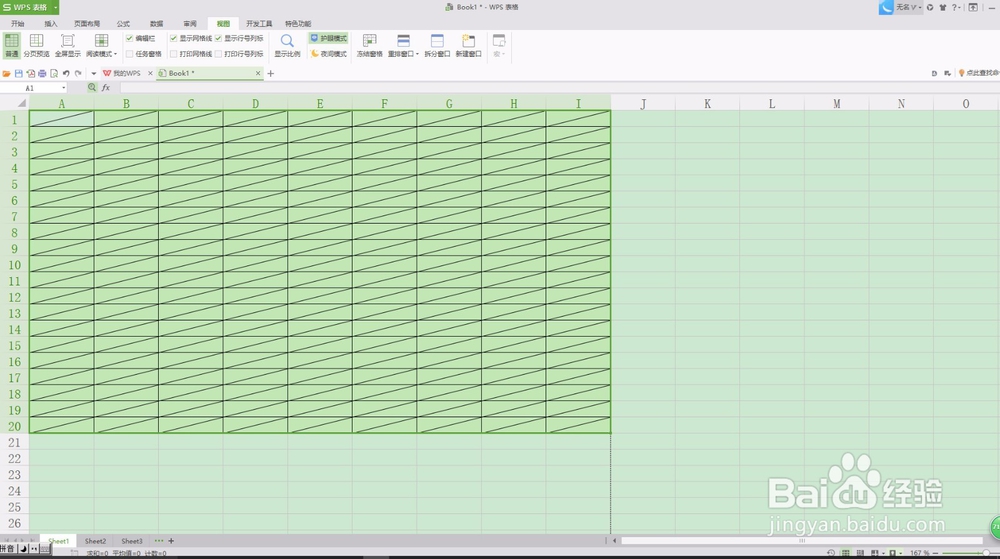Open the WPS 表格 application menu dropdown

[x=55, y=7]
